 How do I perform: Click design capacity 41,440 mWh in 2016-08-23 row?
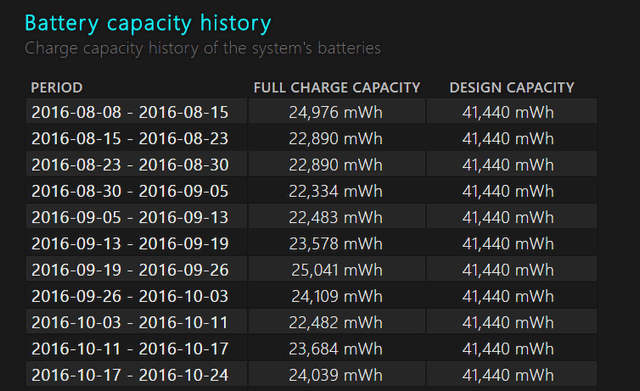coord(508,165)
